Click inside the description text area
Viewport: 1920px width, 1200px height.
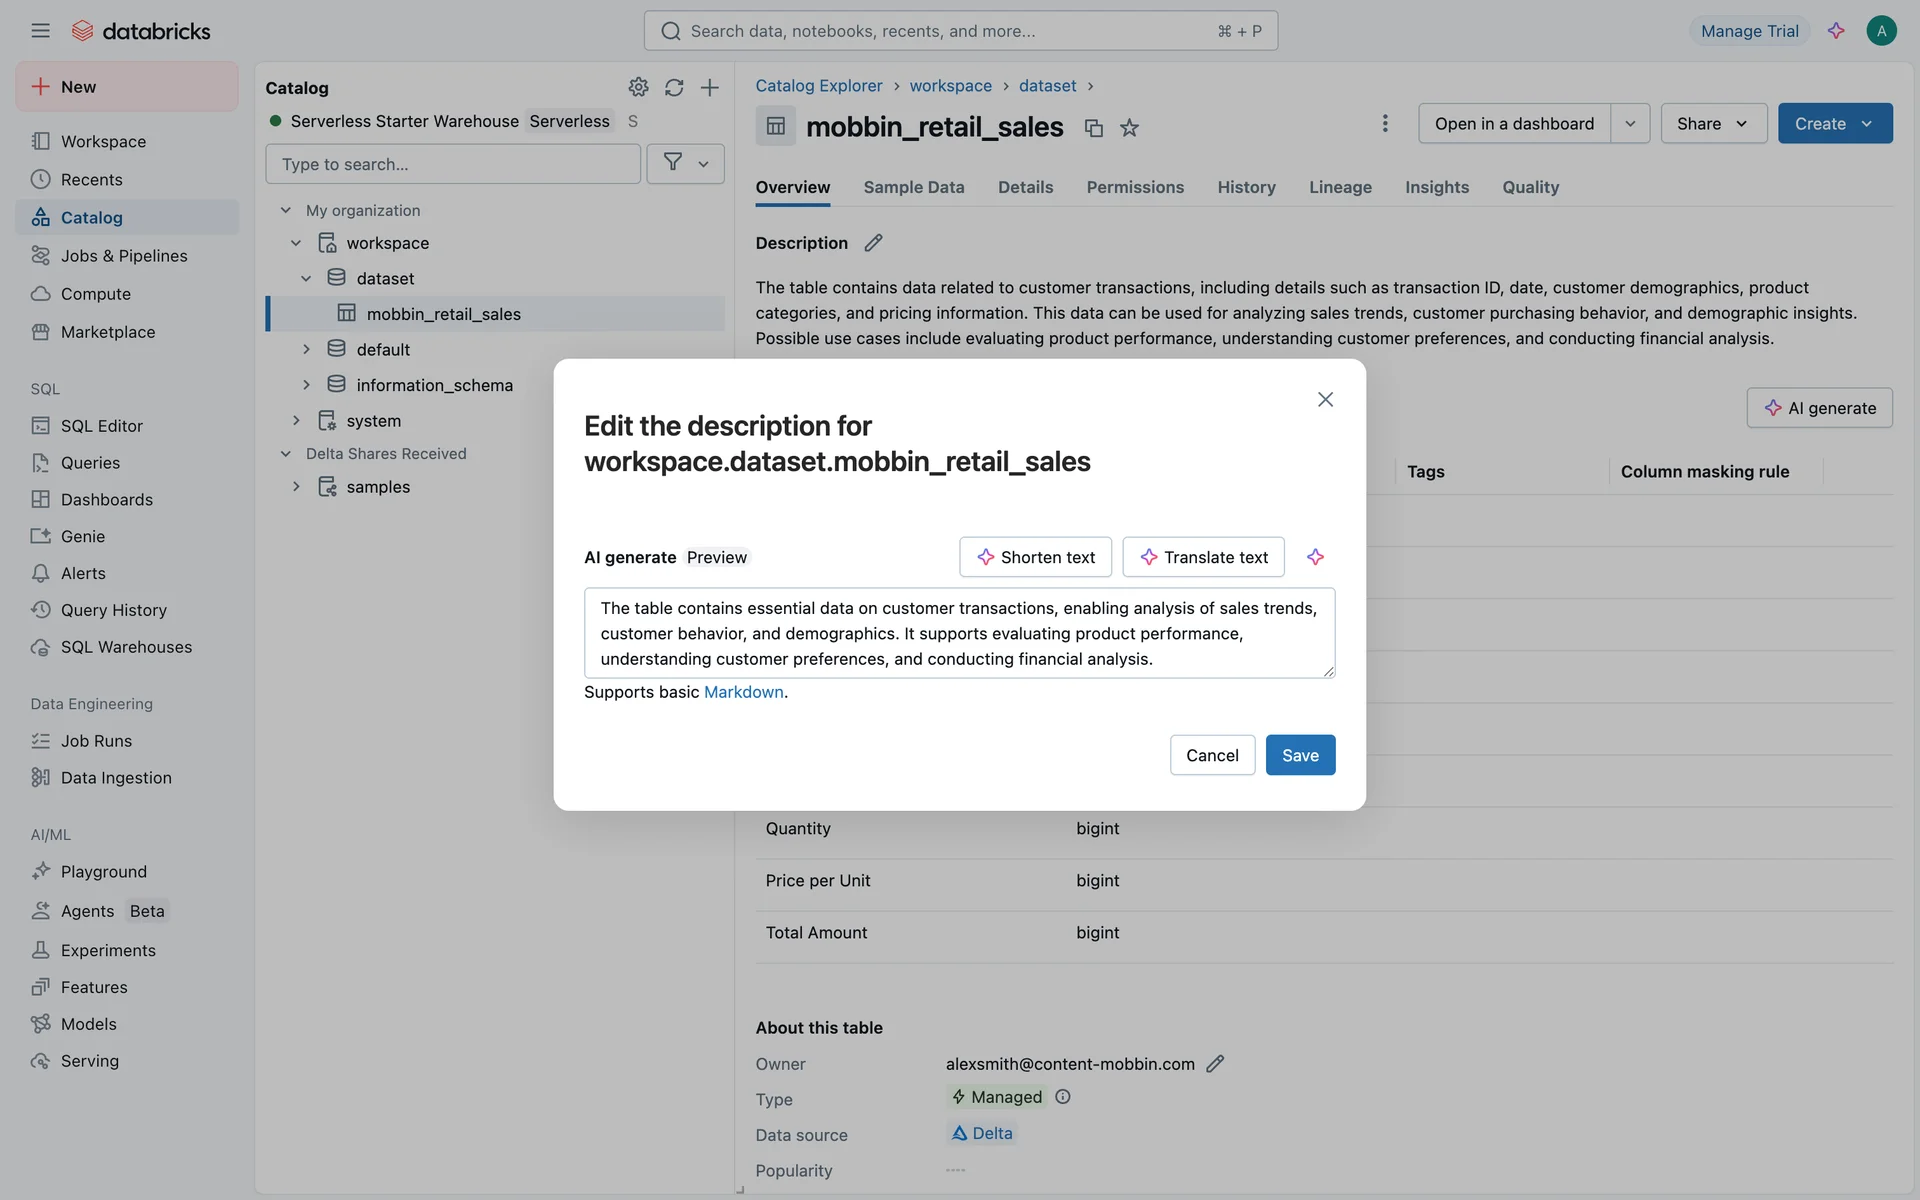(958, 633)
